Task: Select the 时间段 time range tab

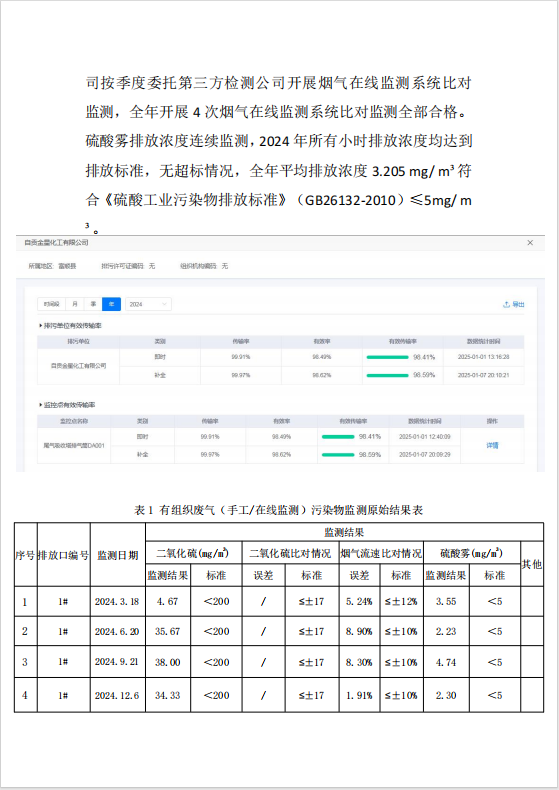Action: 51,304
